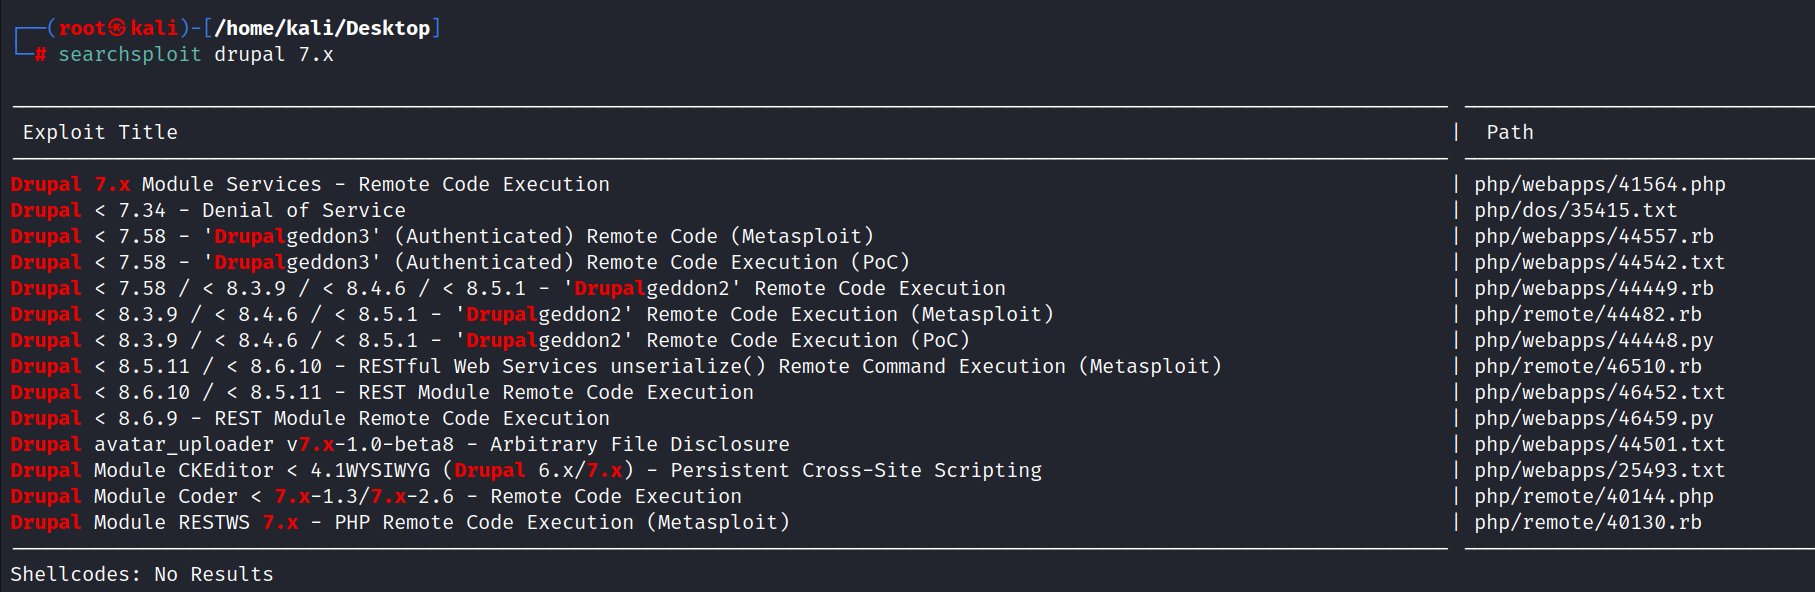Viewport: 1815px width, 592px height.
Task: Select 'Drupal 7.x Module Services - Remote Code Execution' row
Action: pos(310,184)
